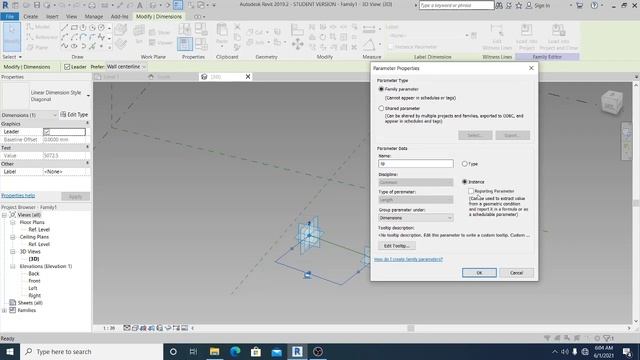
Task: Expand Families tree node
Action: point(4,310)
